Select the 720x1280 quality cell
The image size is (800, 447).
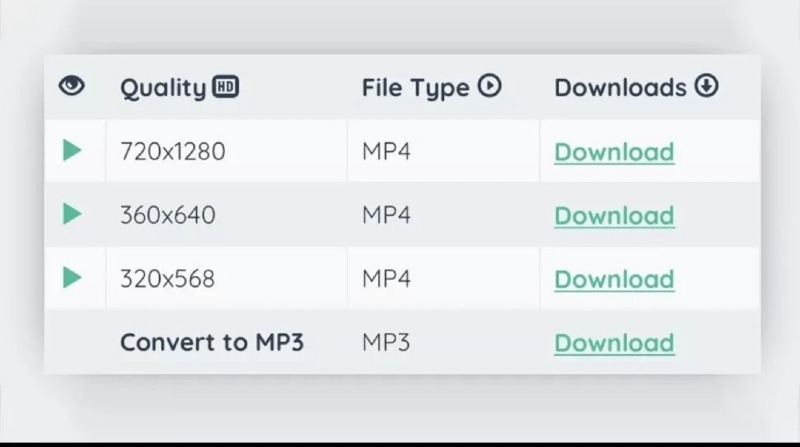point(227,151)
